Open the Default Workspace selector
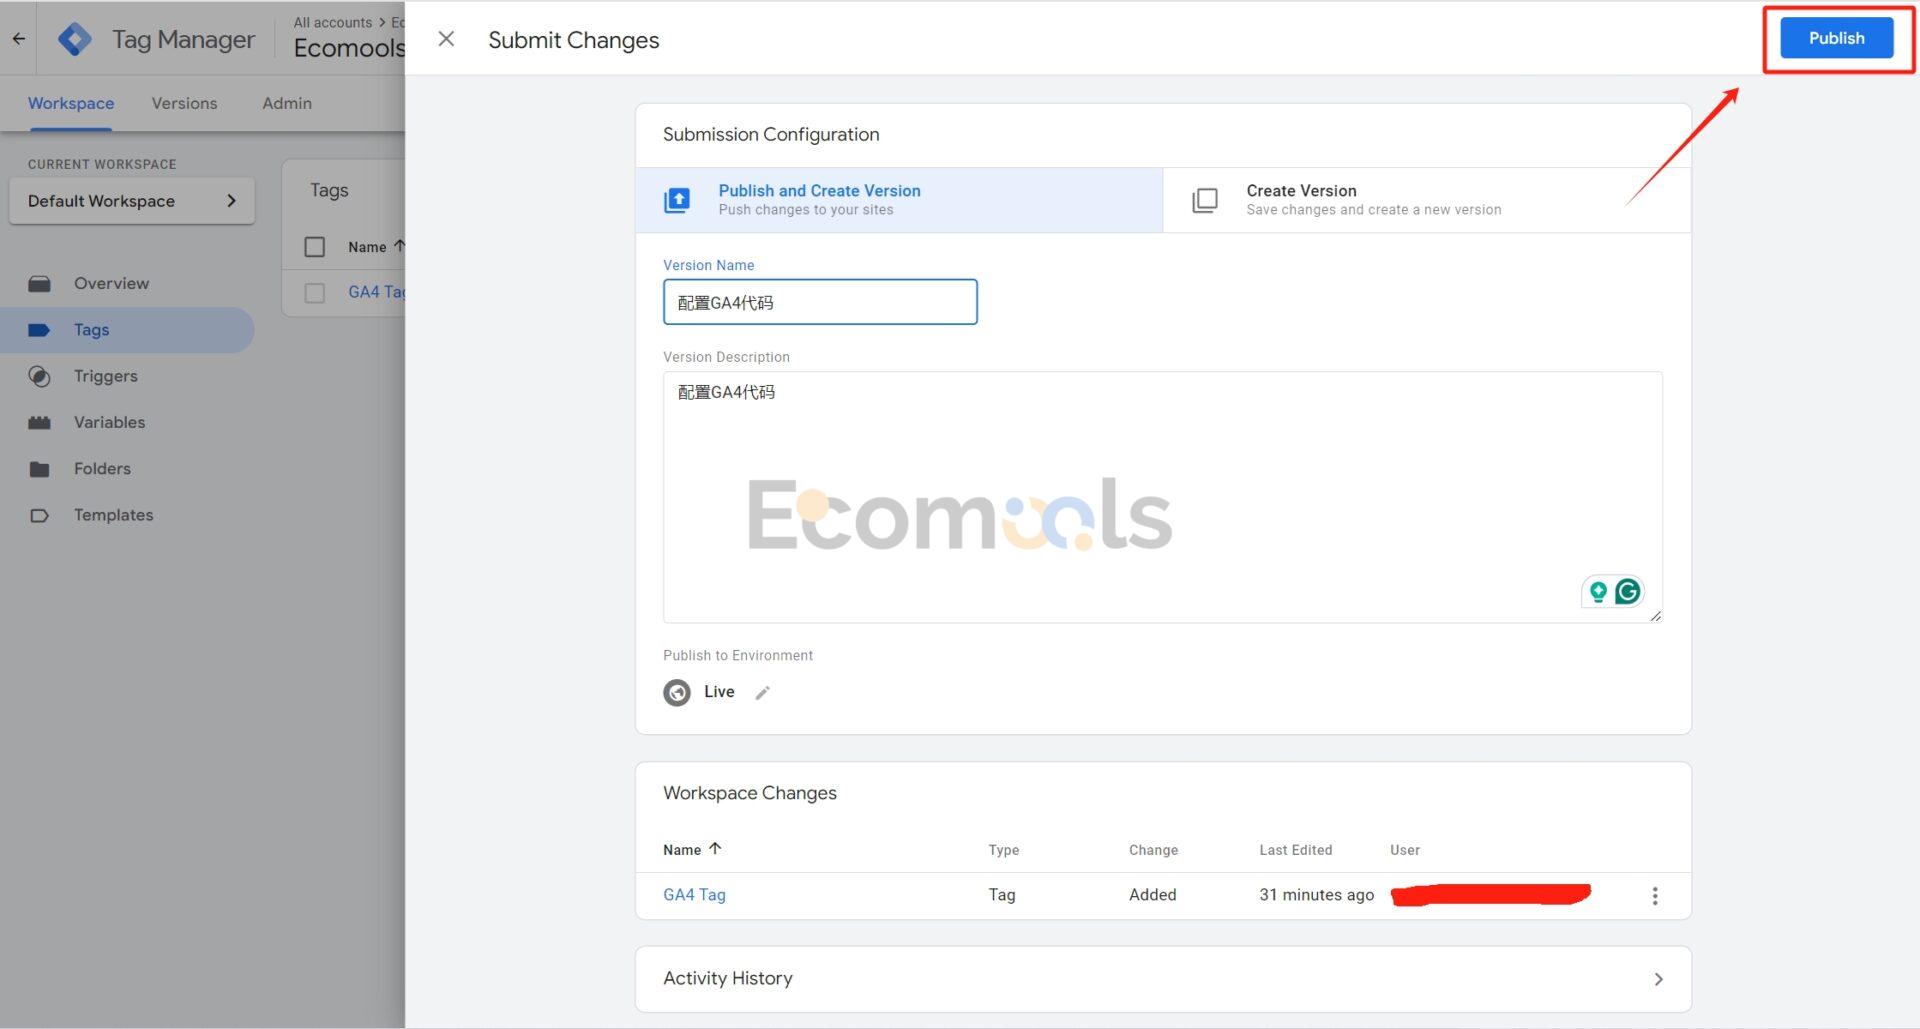 point(132,201)
